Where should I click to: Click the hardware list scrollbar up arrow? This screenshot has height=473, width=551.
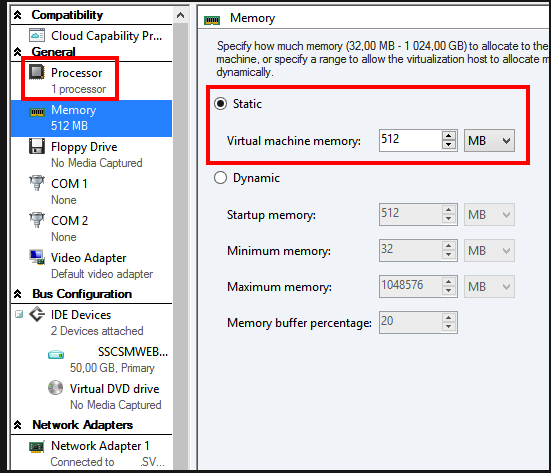180,15
